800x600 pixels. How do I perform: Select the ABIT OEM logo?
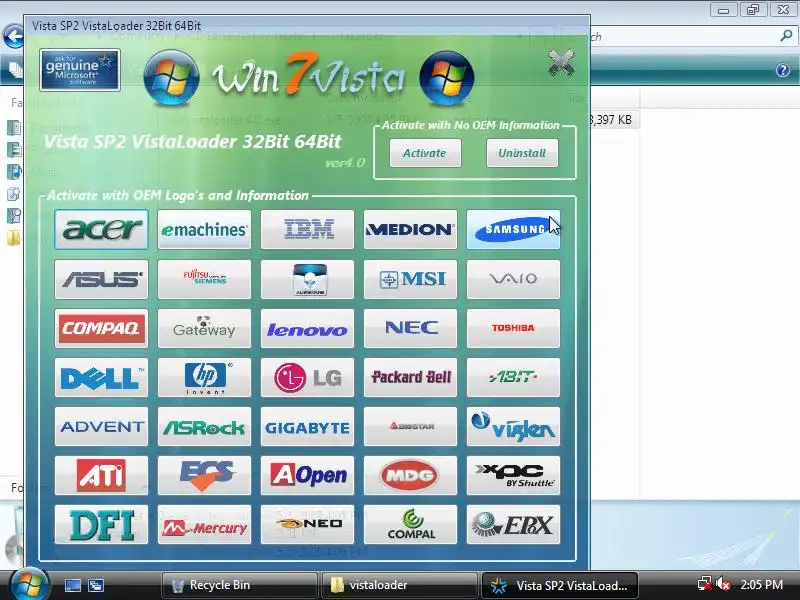513,377
